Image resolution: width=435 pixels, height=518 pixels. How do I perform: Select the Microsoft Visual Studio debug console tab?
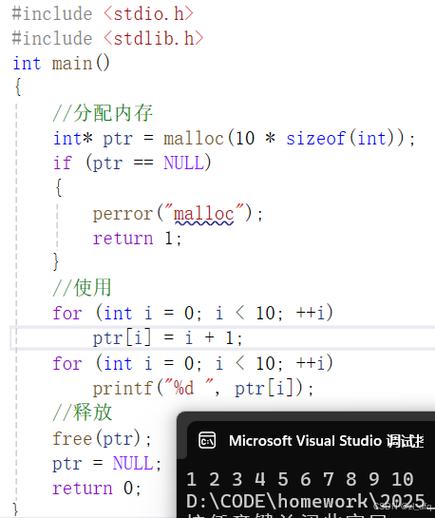pyautogui.click(x=310, y=441)
